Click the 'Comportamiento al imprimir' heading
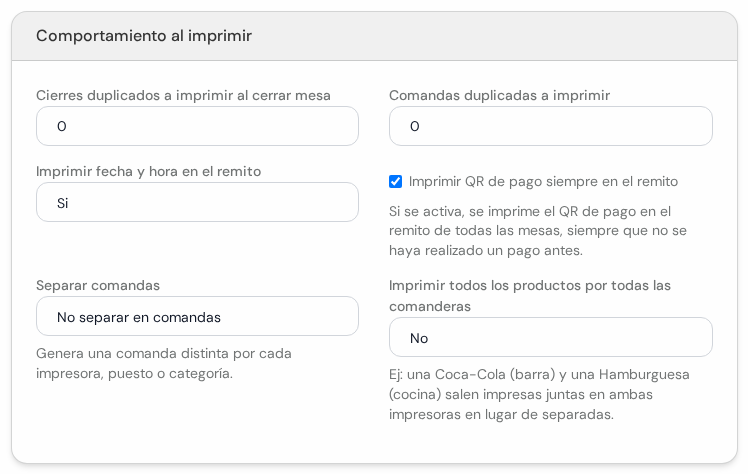Image resolution: width=748 pixels, height=474 pixels. click(x=144, y=36)
